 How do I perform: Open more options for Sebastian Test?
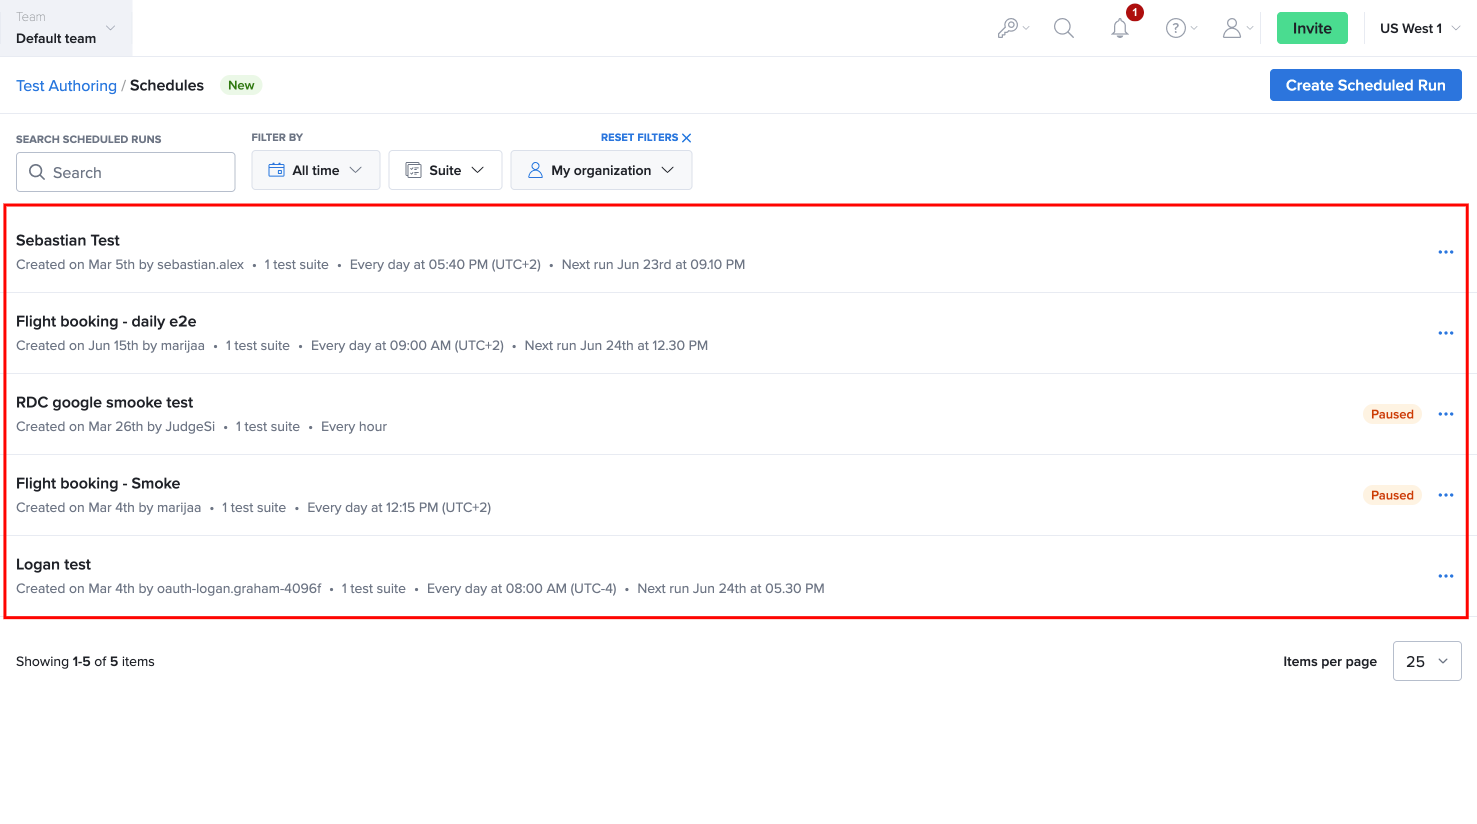(1446, 252)
